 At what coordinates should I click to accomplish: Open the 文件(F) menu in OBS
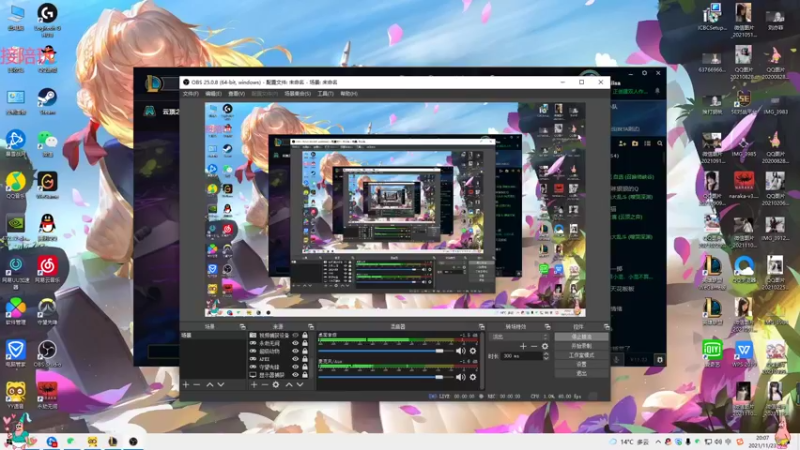coord(190,94)
